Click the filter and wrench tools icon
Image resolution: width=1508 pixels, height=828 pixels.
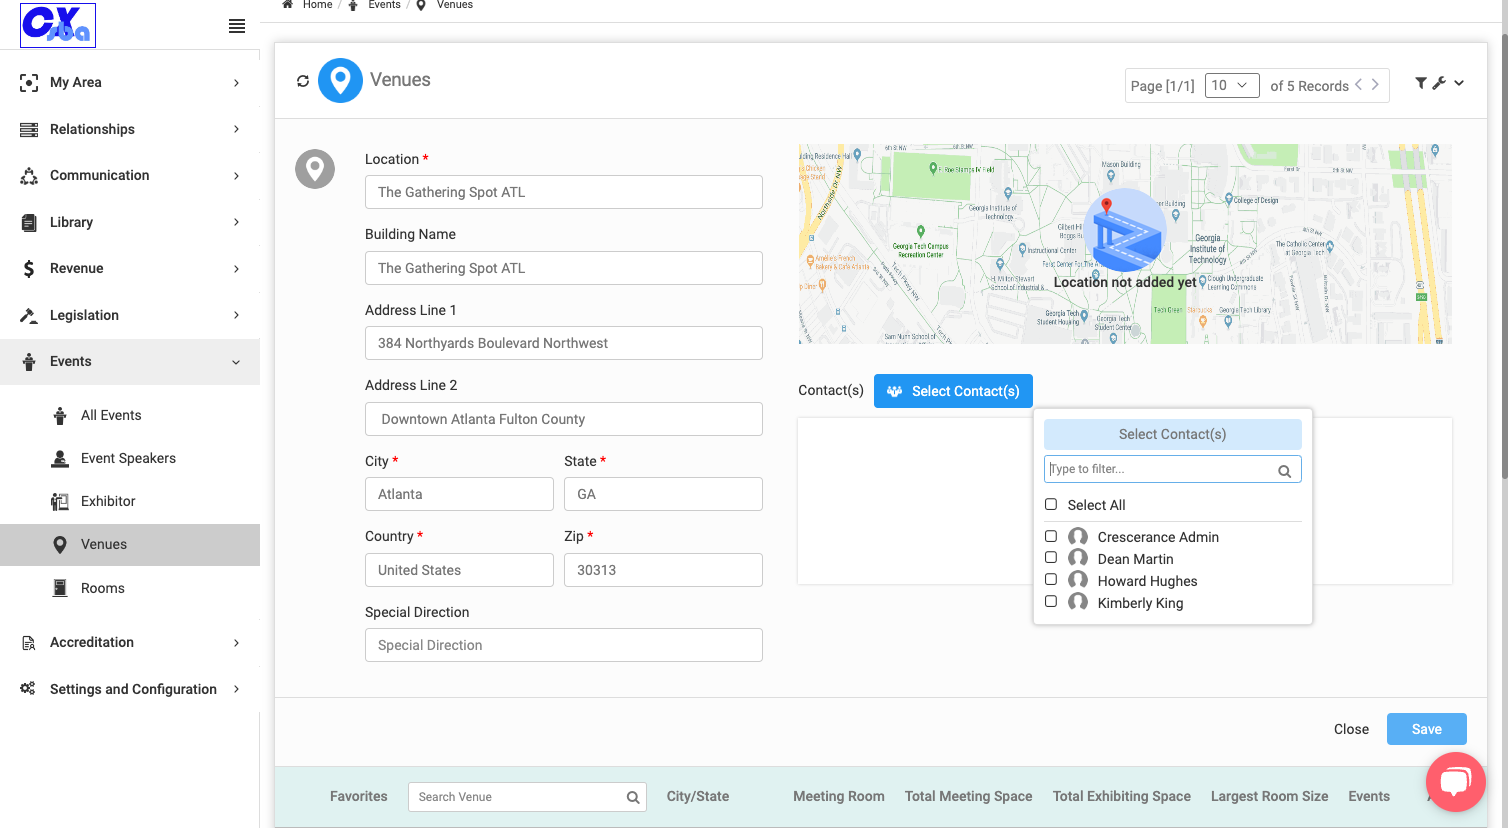[x=1431, y=83]
